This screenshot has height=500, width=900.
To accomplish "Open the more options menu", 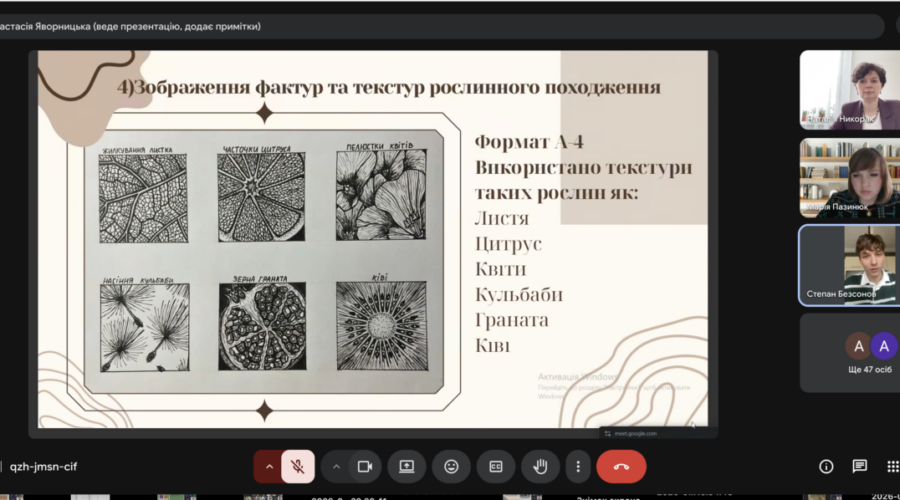I will click(578, 467).
